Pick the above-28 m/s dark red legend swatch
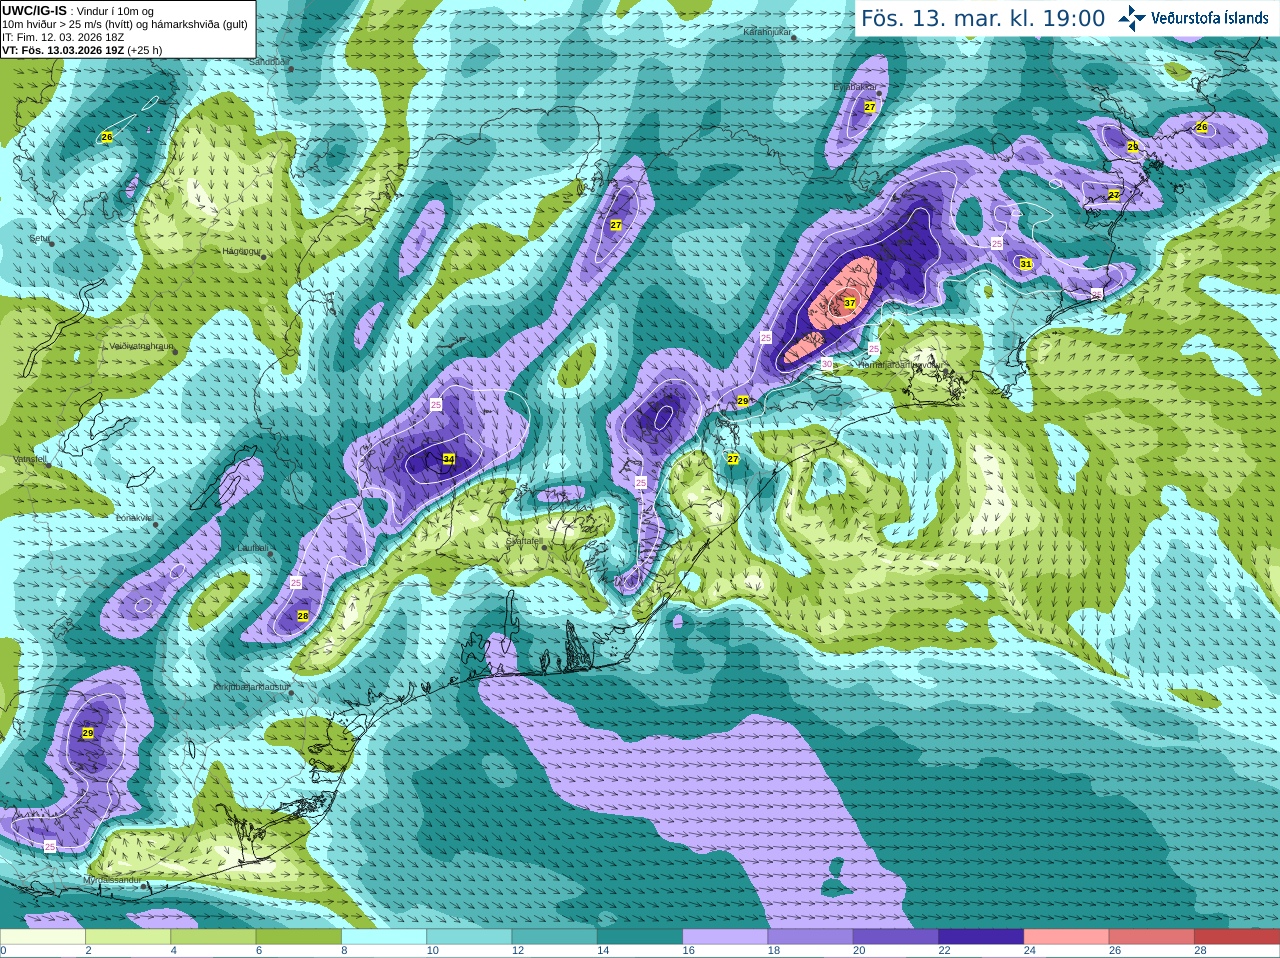 (1237, 937)
